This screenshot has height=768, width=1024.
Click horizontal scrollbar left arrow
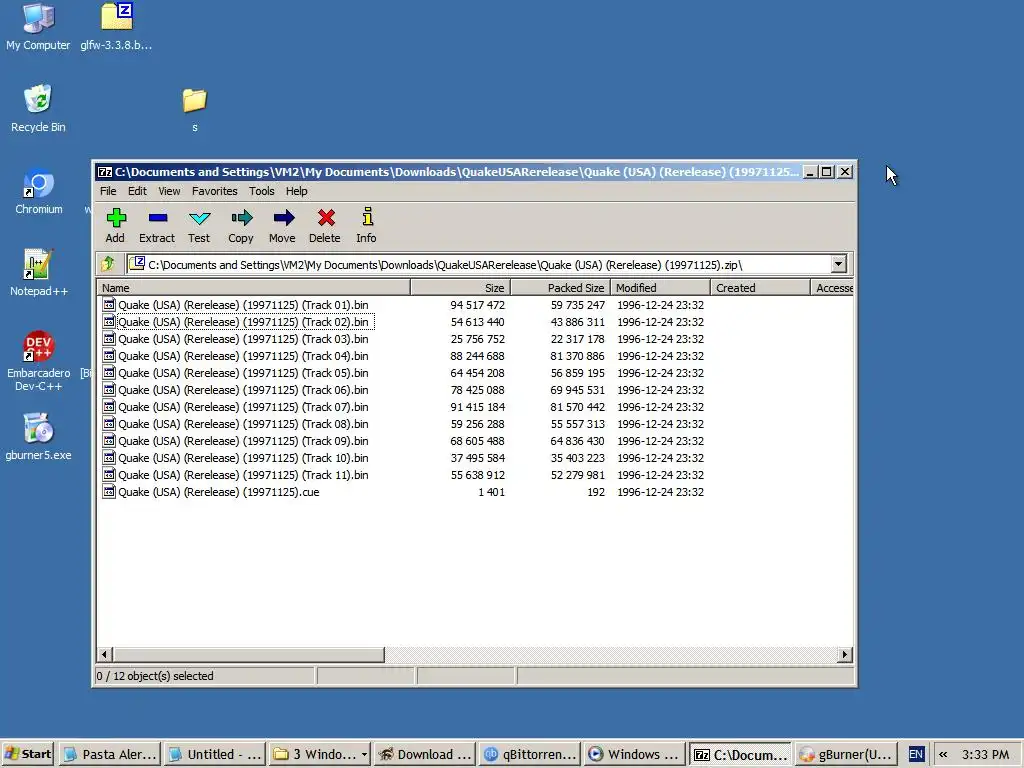tap(104, 654)
